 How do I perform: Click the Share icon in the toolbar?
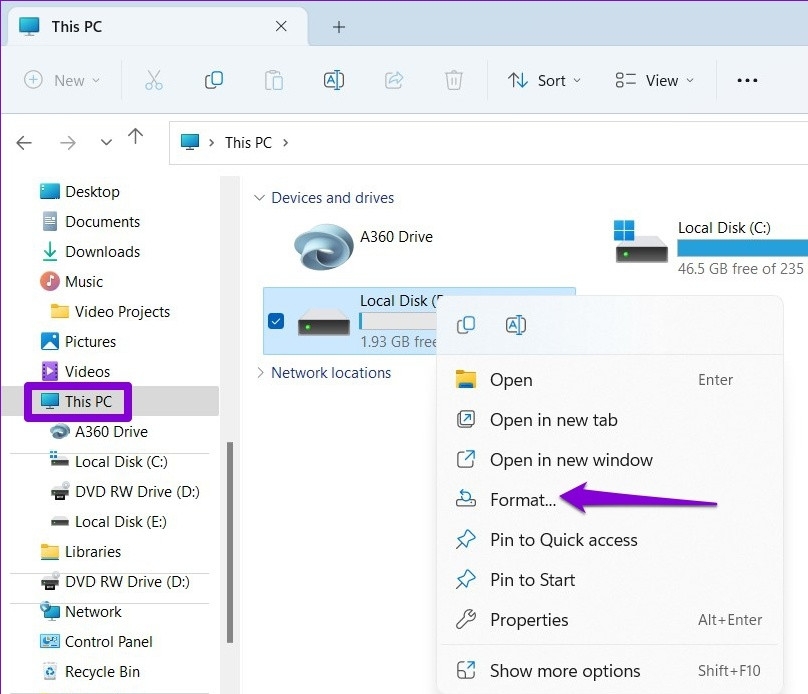tap(394, 80)
